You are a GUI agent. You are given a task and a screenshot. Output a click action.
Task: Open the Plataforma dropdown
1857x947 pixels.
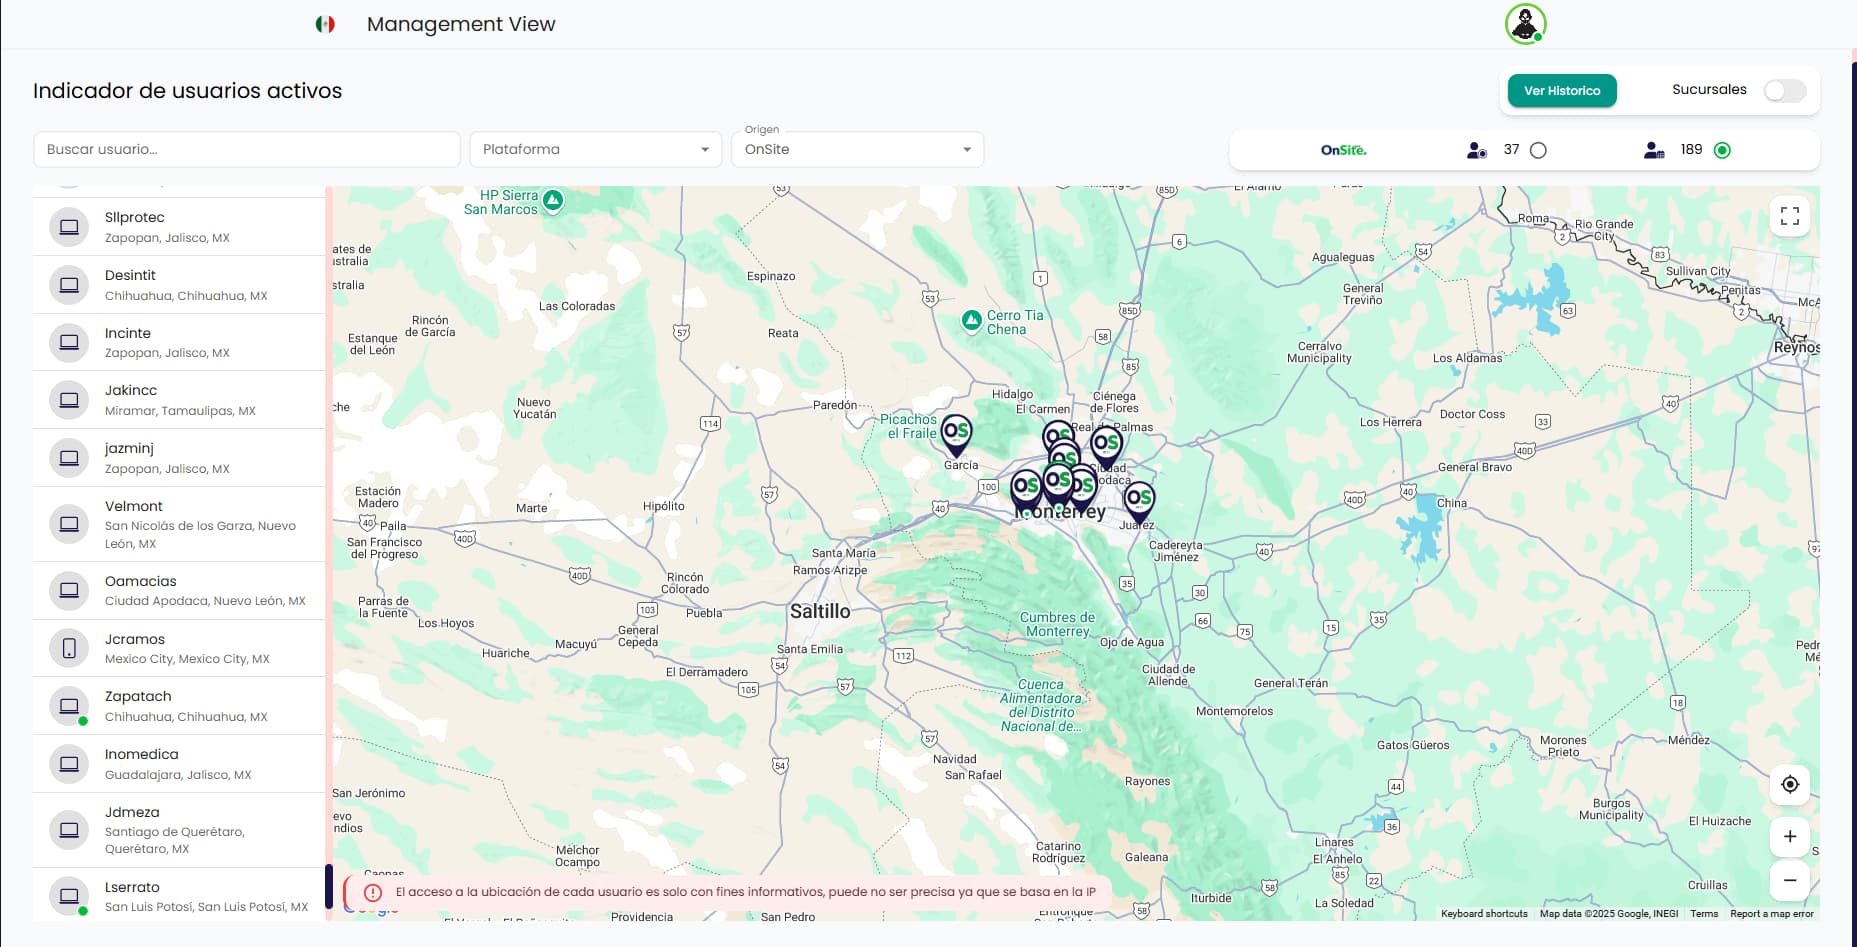click(x=596, y=150)
